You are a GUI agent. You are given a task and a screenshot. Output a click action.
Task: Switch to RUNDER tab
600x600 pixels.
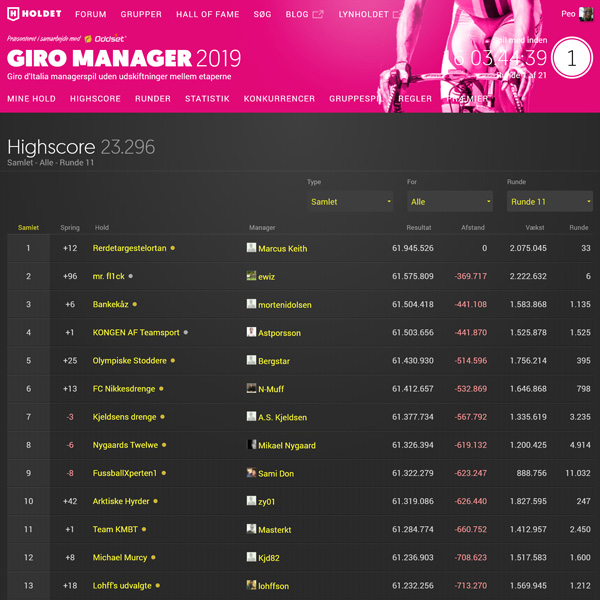(153, 99)
